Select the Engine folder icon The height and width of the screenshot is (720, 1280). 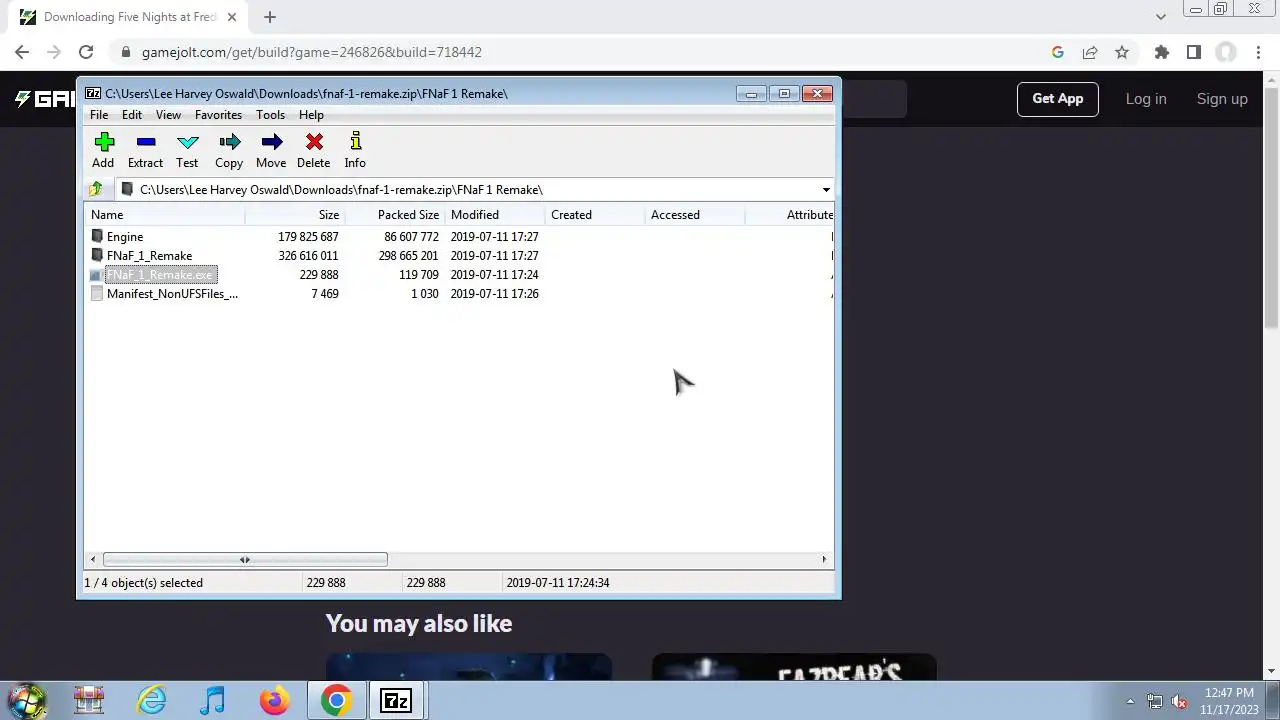(x=97, y=237)
